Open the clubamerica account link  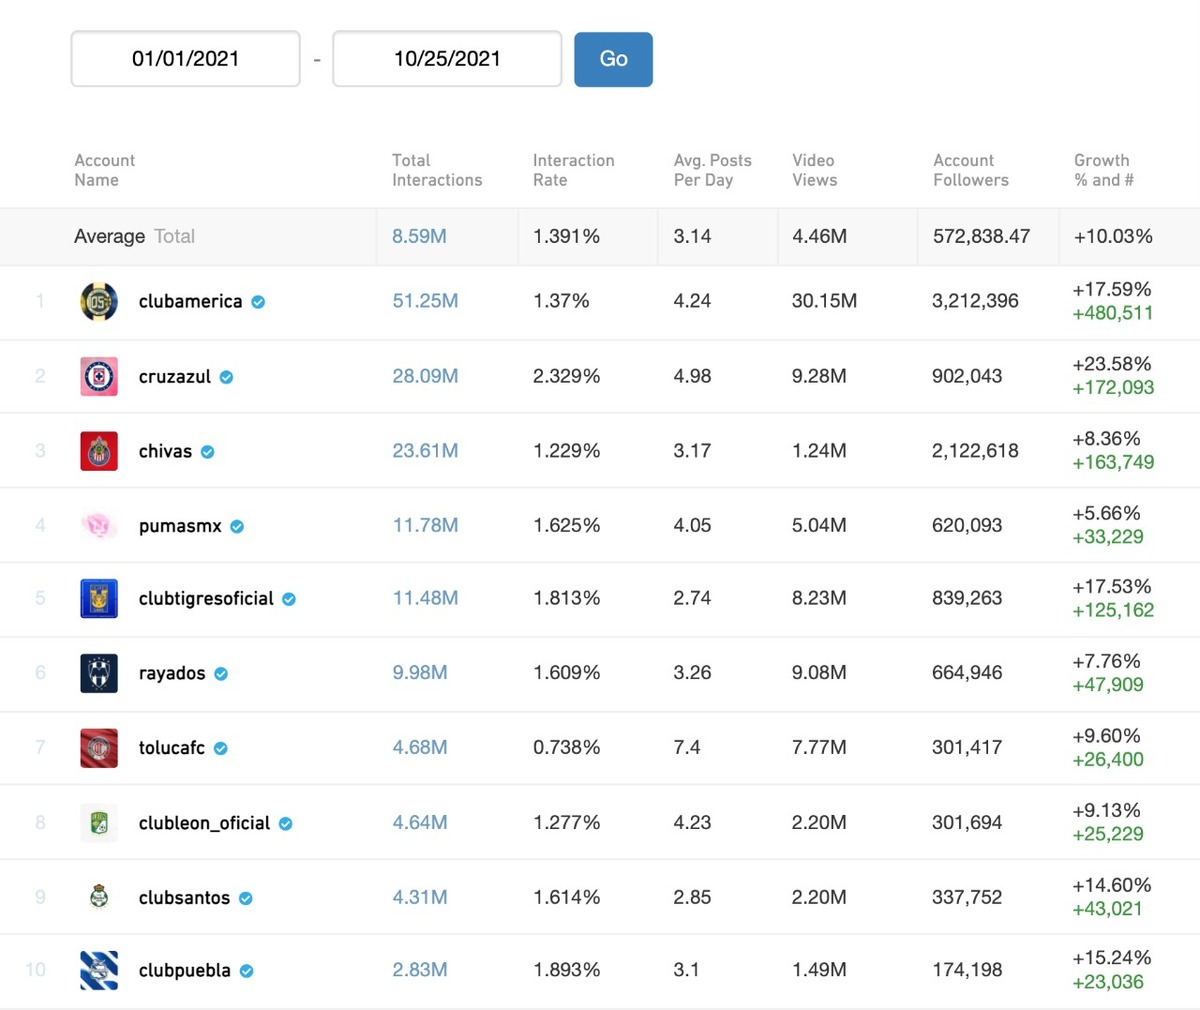pyautogui.click(x=190, y=301)
